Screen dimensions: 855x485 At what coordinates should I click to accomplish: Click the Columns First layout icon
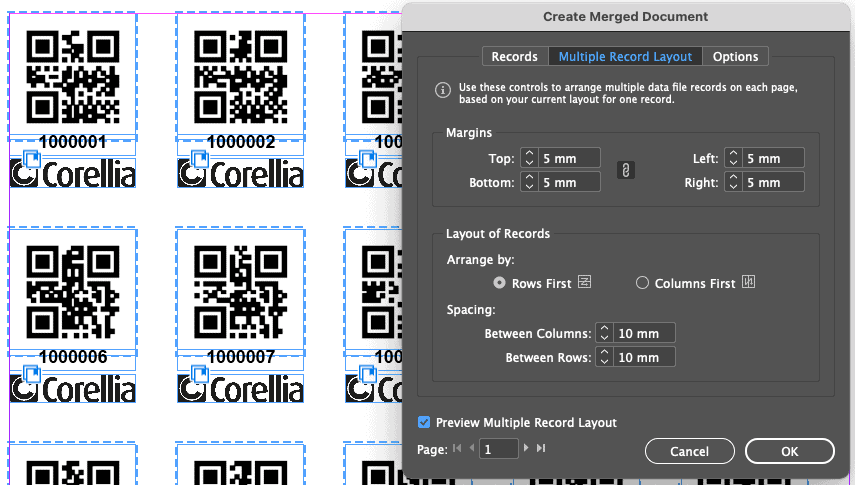click(x=749, y=282)
